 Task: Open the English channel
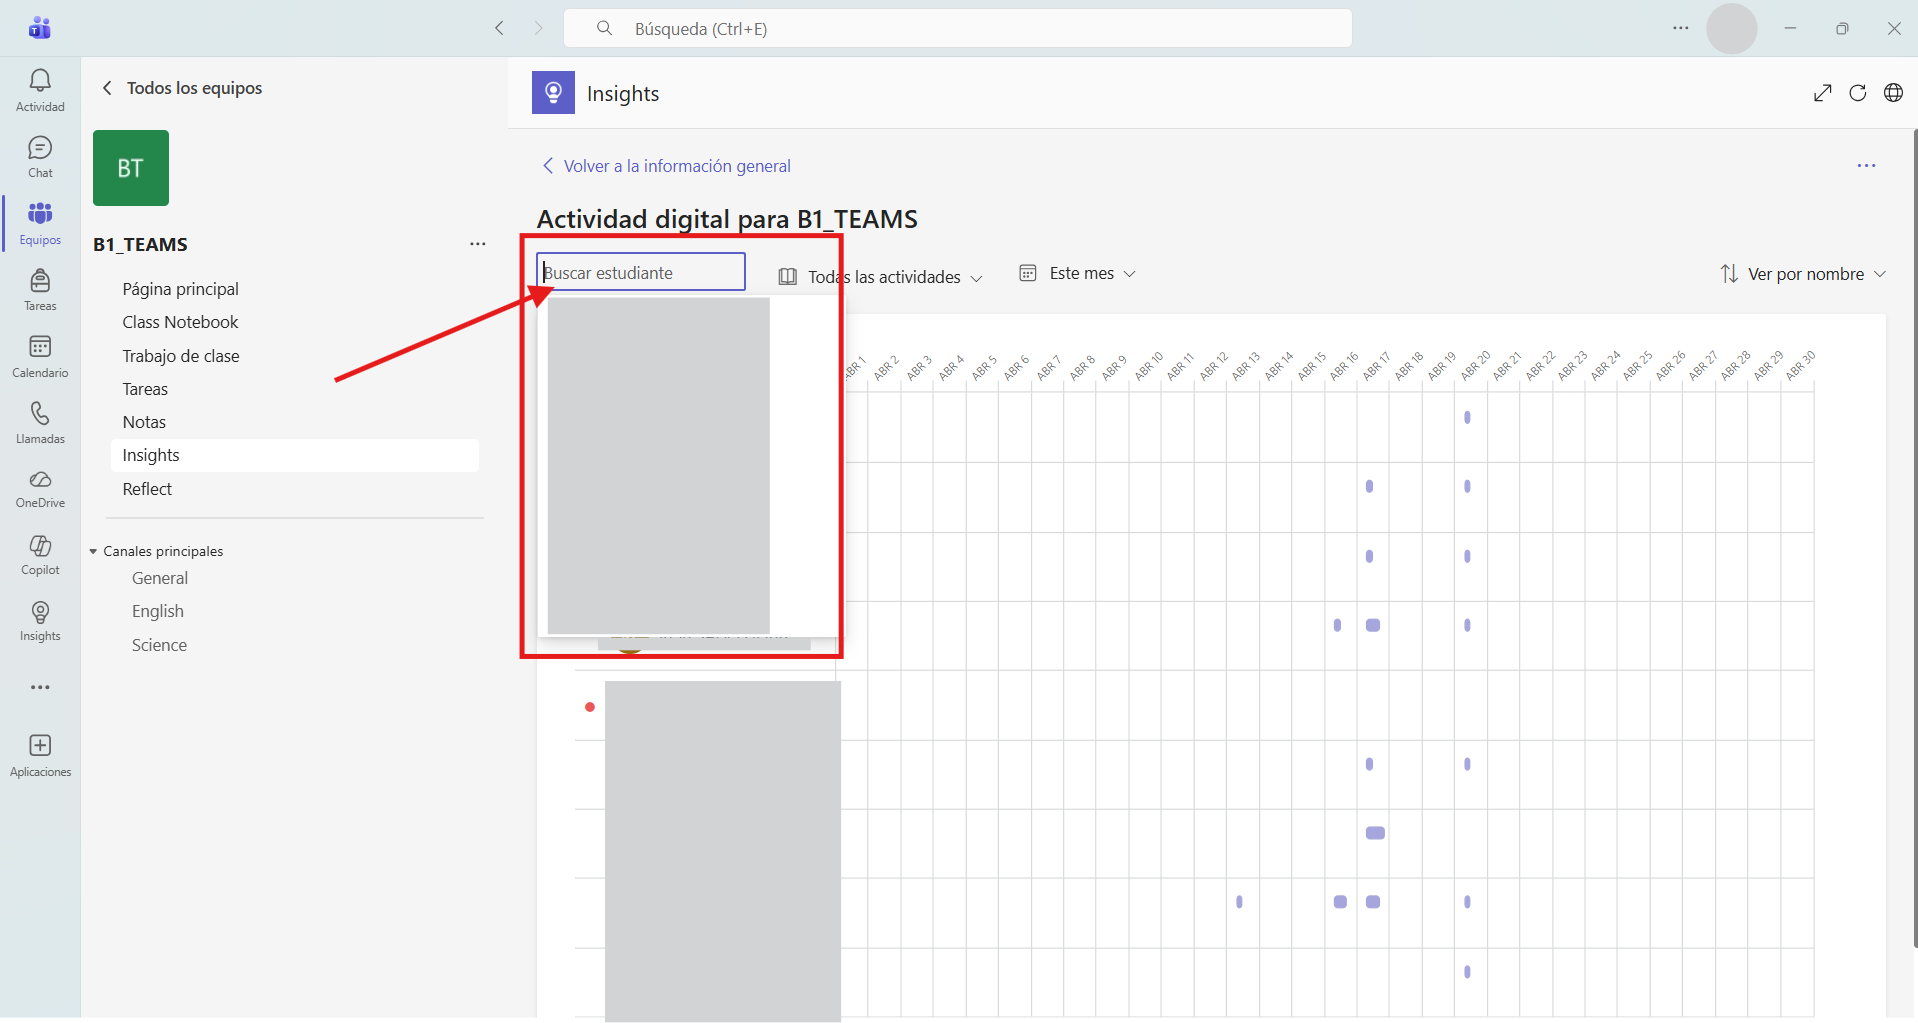tap(158, 611)
